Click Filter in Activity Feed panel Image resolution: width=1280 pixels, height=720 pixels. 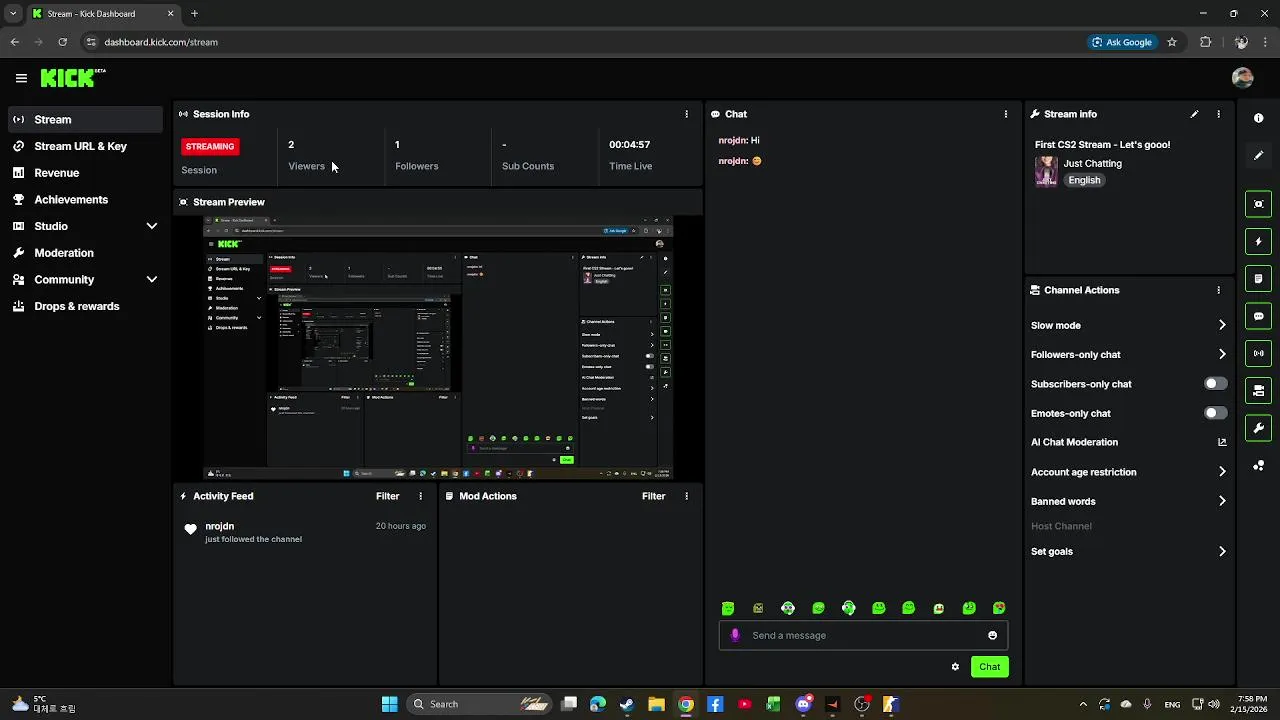point(387,496)
